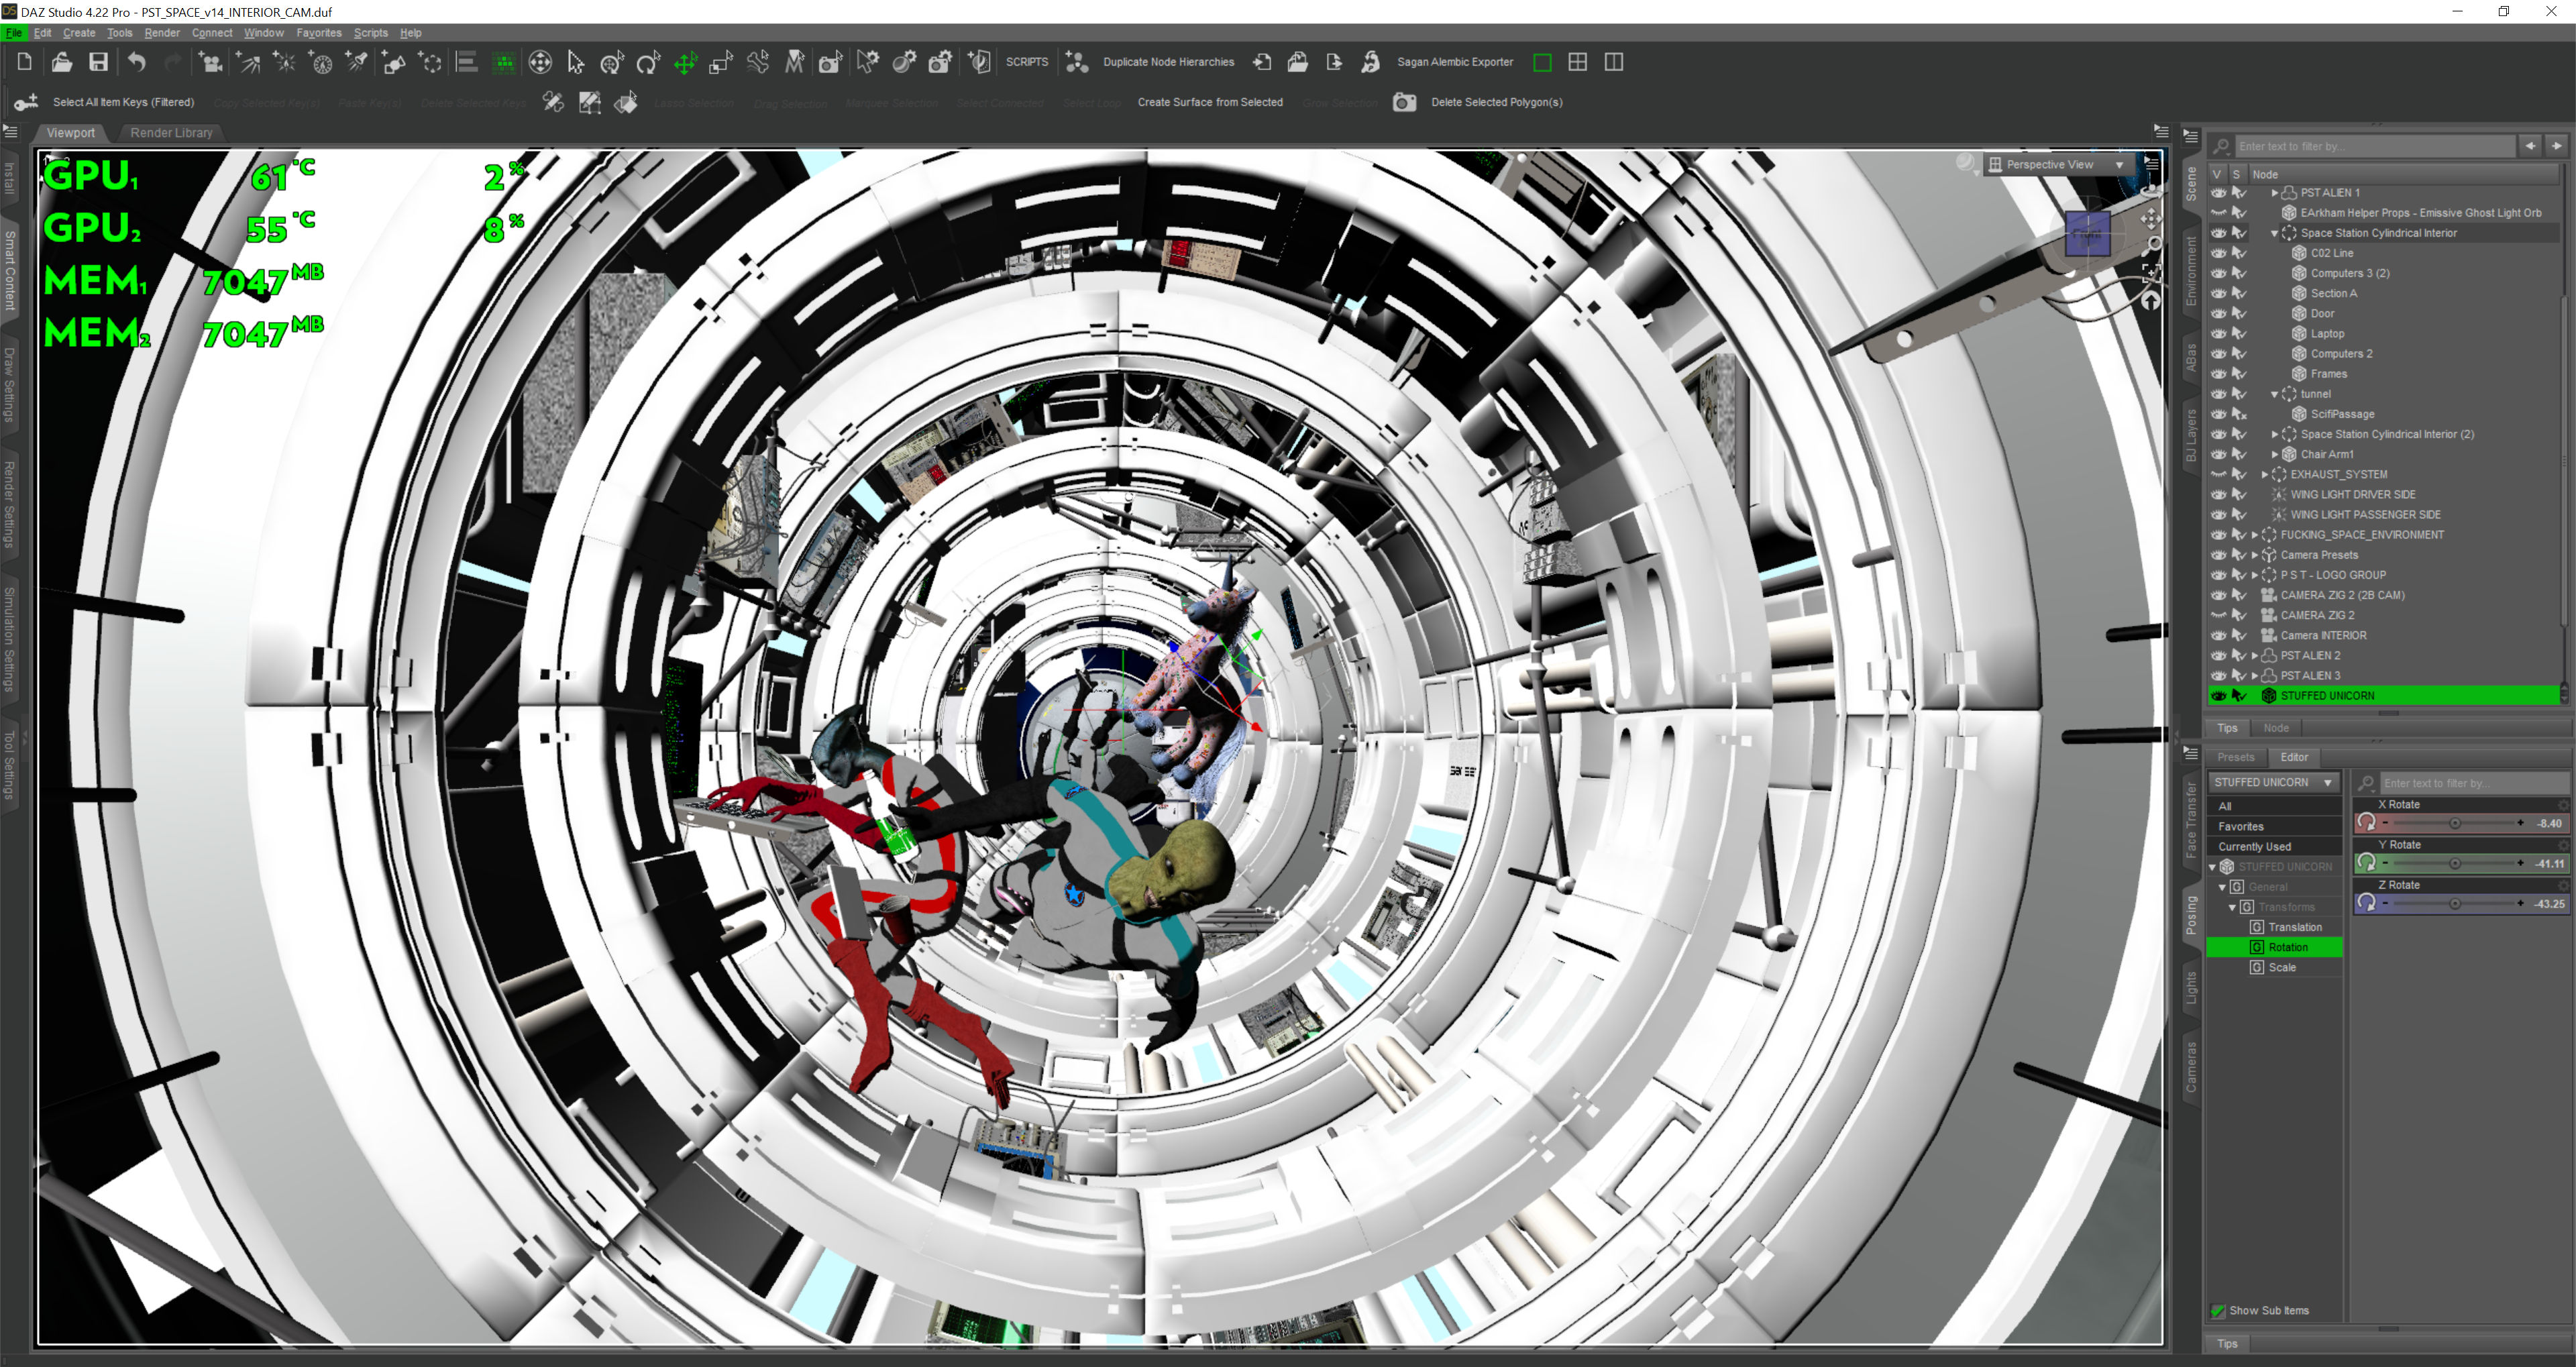2576x1367 pixels.
Task: Click the Open file folder icon
Action: (61, 62)
